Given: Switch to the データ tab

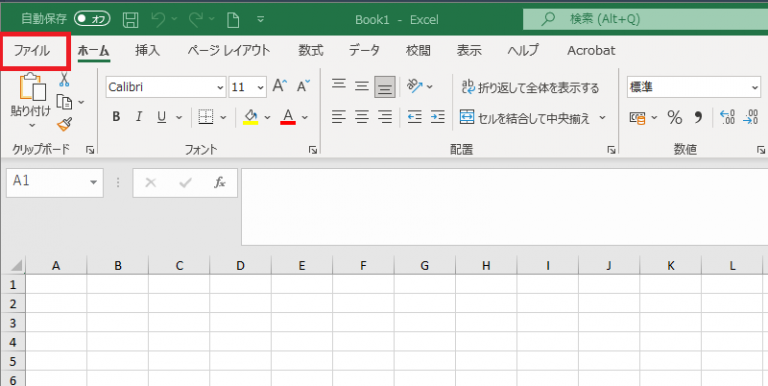Looking at the screenshot, I should tap(364, 50).
